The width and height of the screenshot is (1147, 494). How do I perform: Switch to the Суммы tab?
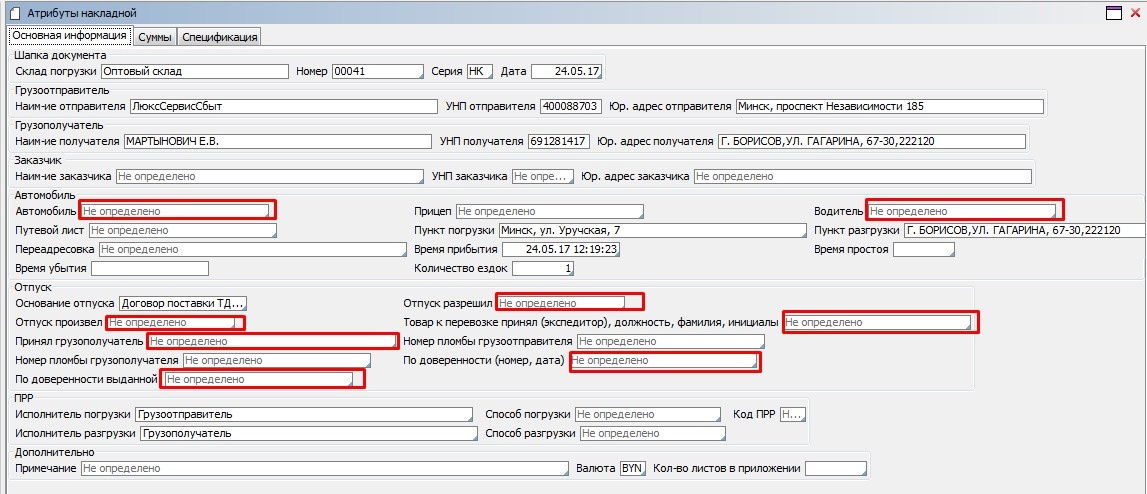[x=154, y=37]
